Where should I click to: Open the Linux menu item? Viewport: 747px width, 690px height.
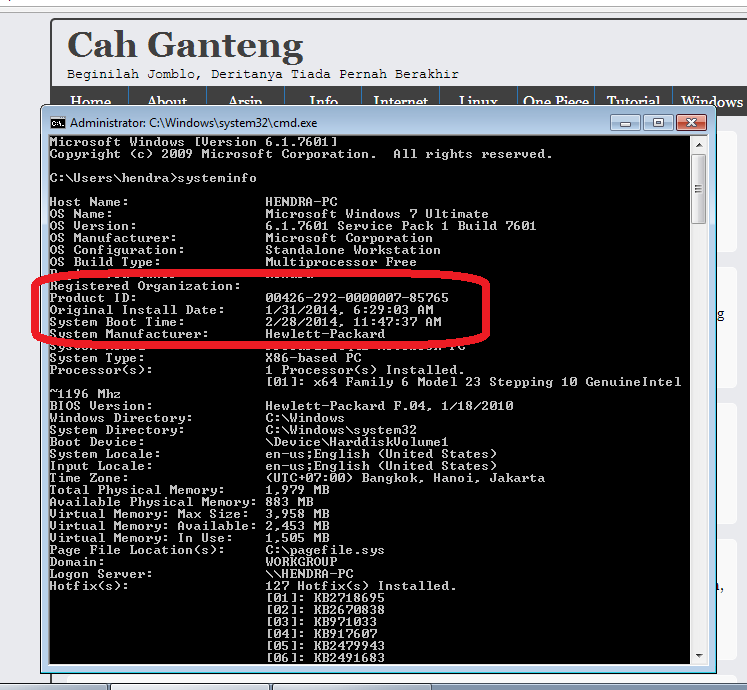(478, 101)
